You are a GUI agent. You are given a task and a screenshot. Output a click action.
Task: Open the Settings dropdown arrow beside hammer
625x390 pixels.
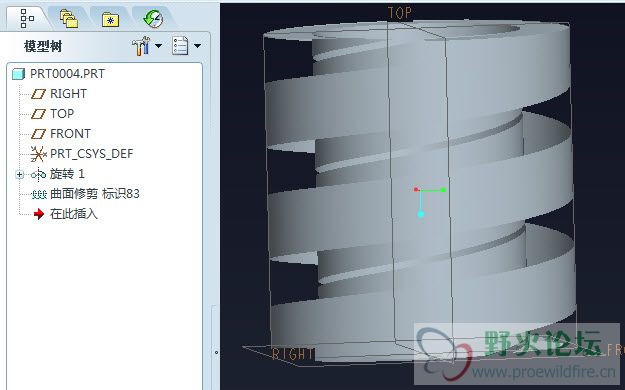[x=159, y=46]
